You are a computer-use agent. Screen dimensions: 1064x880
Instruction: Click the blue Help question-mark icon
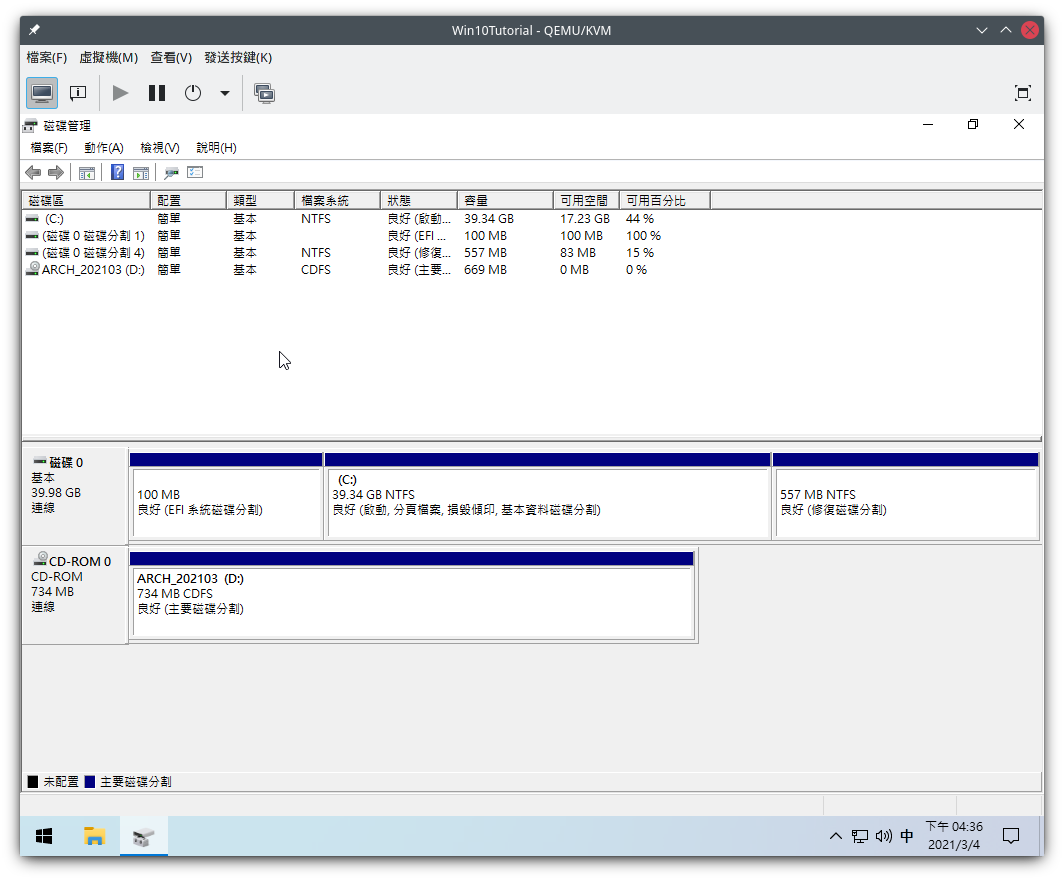point(117,172)
